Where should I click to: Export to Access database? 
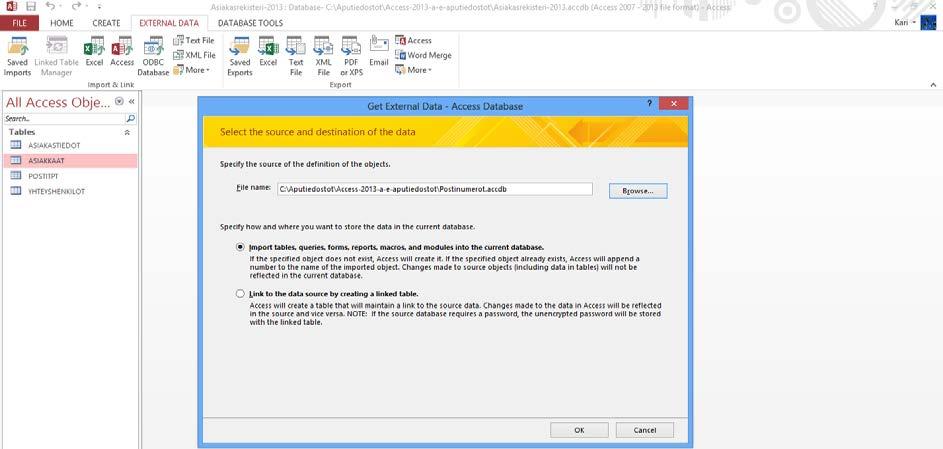coord(413,40)
